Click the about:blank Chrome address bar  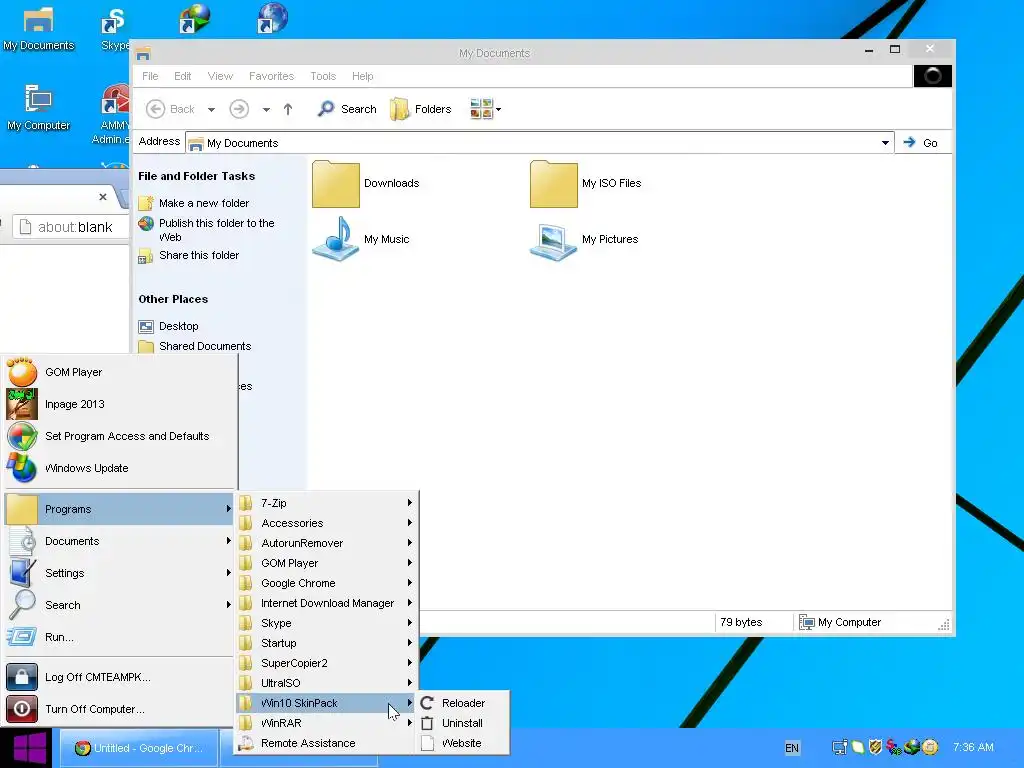pyautogui.click(x=71, y=227)
